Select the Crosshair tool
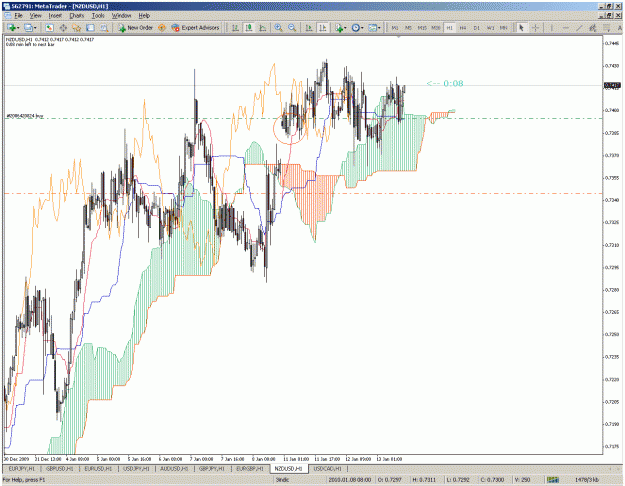Image resolution: width=625 pixels, height=486 pixels. 535,28
